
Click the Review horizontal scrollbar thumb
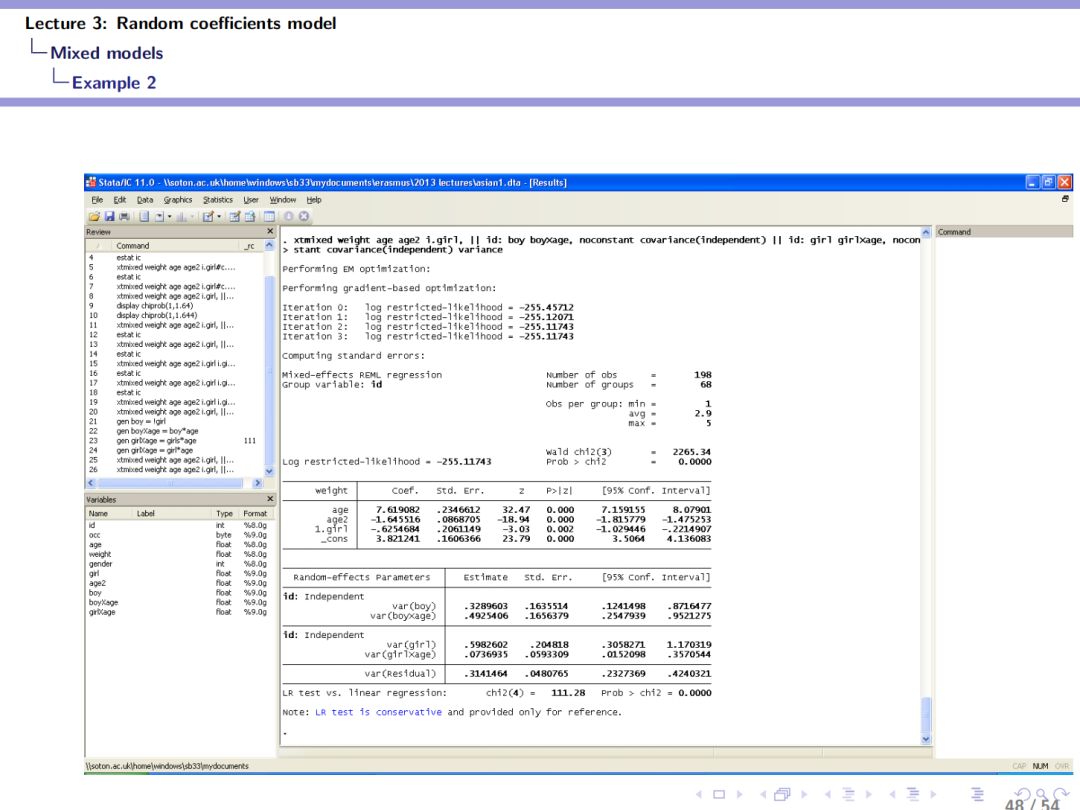click(x=169, y=484)
